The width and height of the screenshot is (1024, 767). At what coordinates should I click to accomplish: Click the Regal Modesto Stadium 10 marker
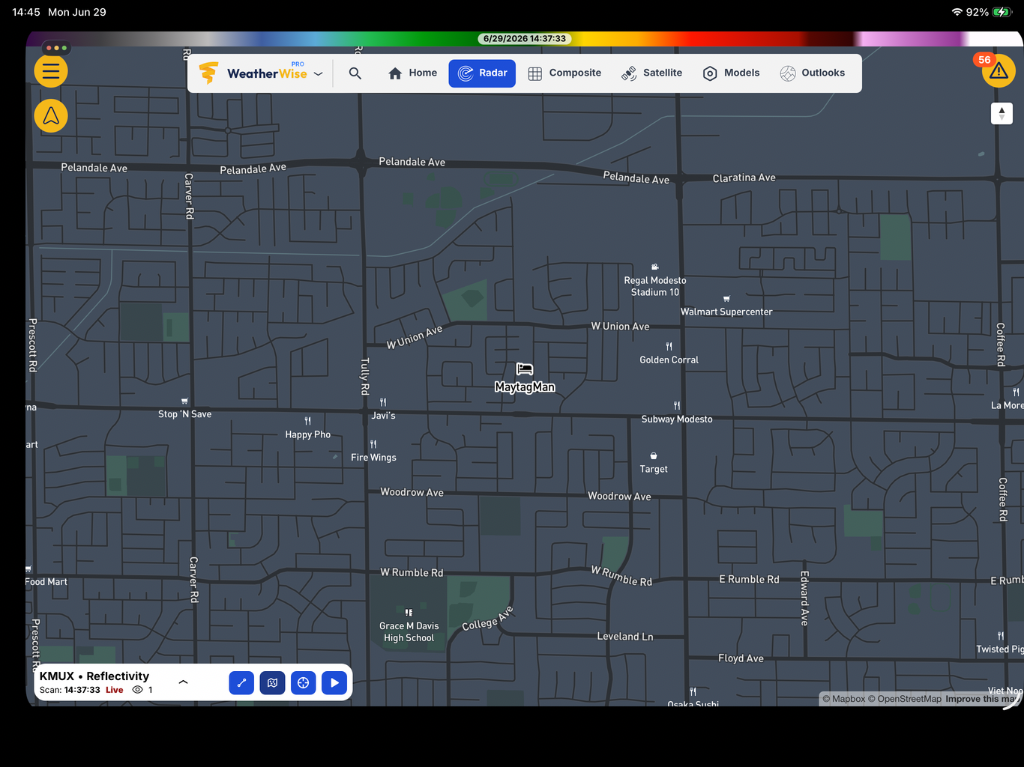pyautogui.click(x=655, y=281)
